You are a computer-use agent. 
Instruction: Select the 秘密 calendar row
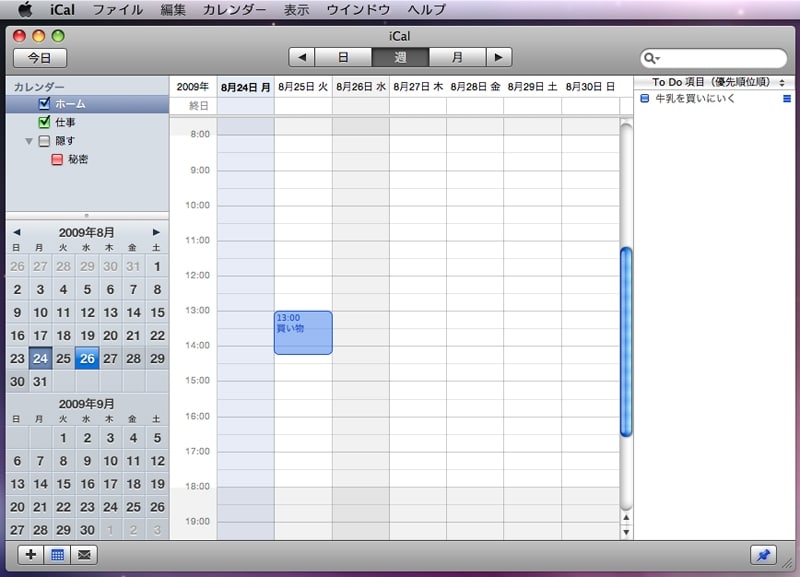[x=87, y=159]
